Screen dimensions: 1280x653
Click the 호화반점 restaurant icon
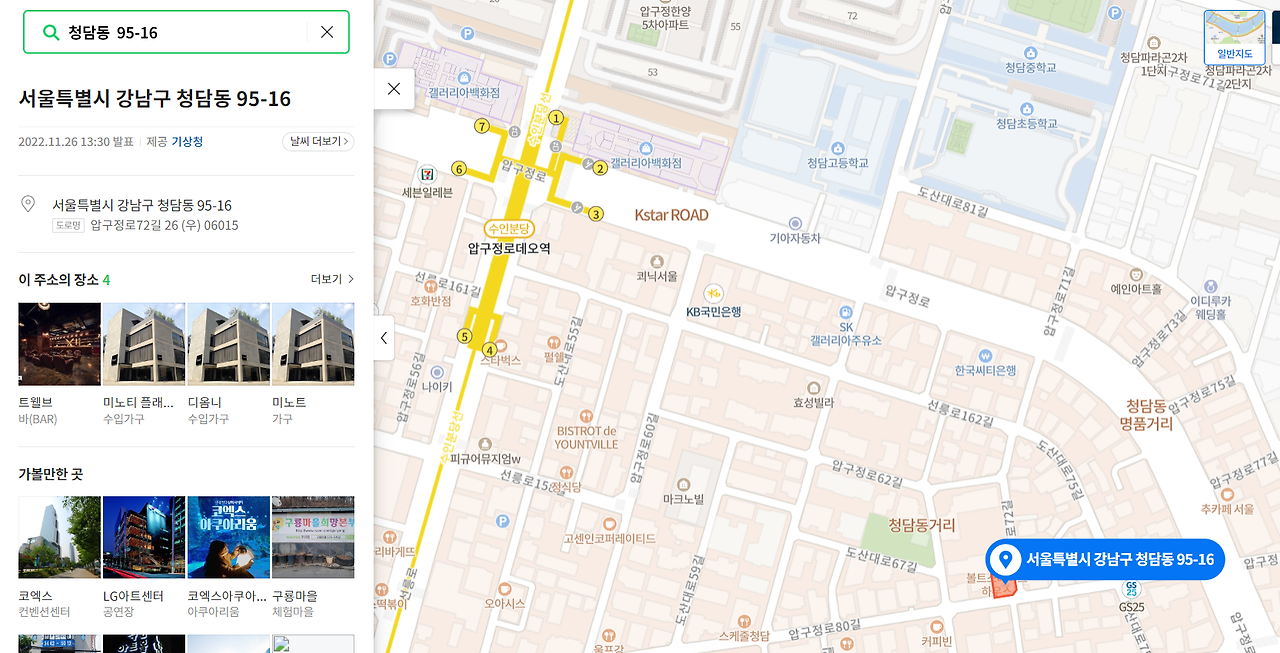(x=431, y=284)
